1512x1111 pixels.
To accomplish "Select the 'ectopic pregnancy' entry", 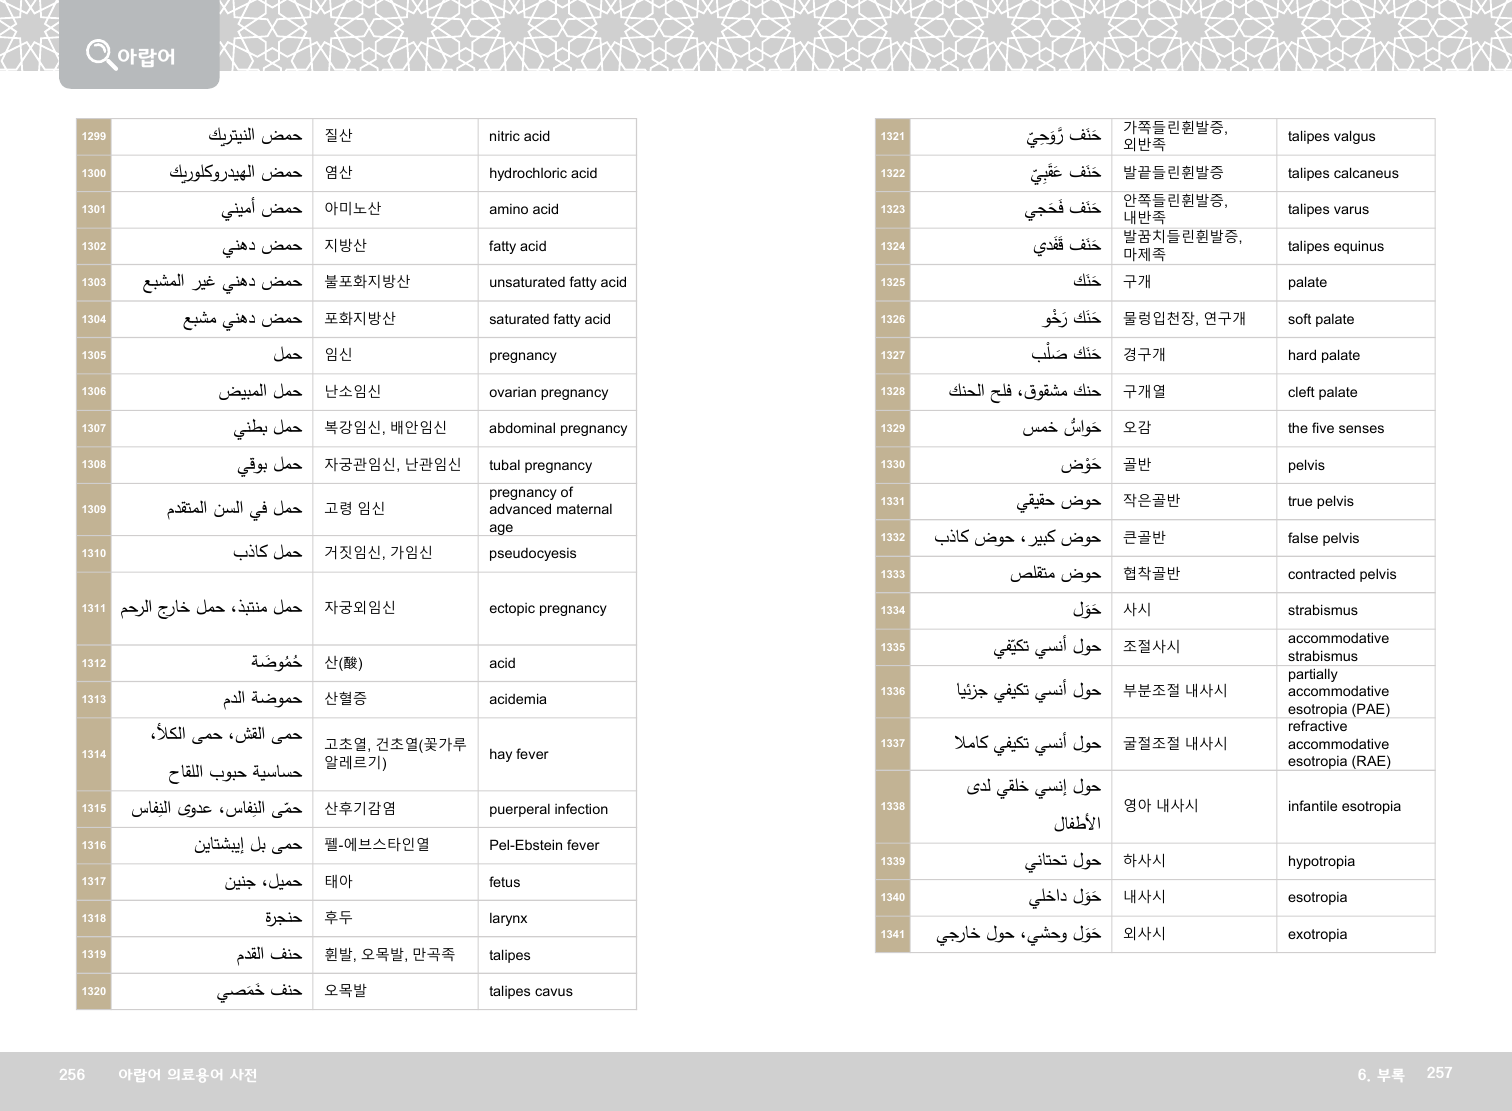I will click(547, 608).
